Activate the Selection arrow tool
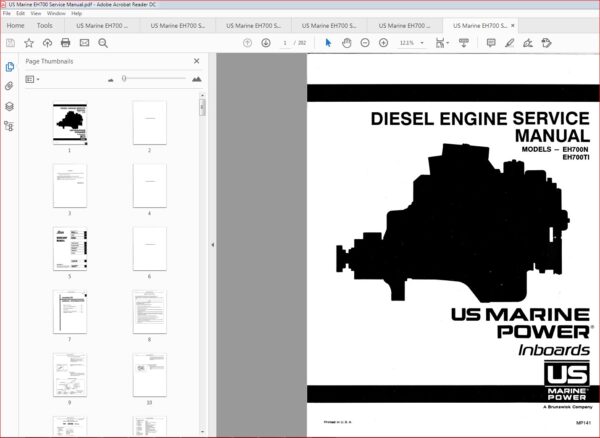 coord(328,43)
